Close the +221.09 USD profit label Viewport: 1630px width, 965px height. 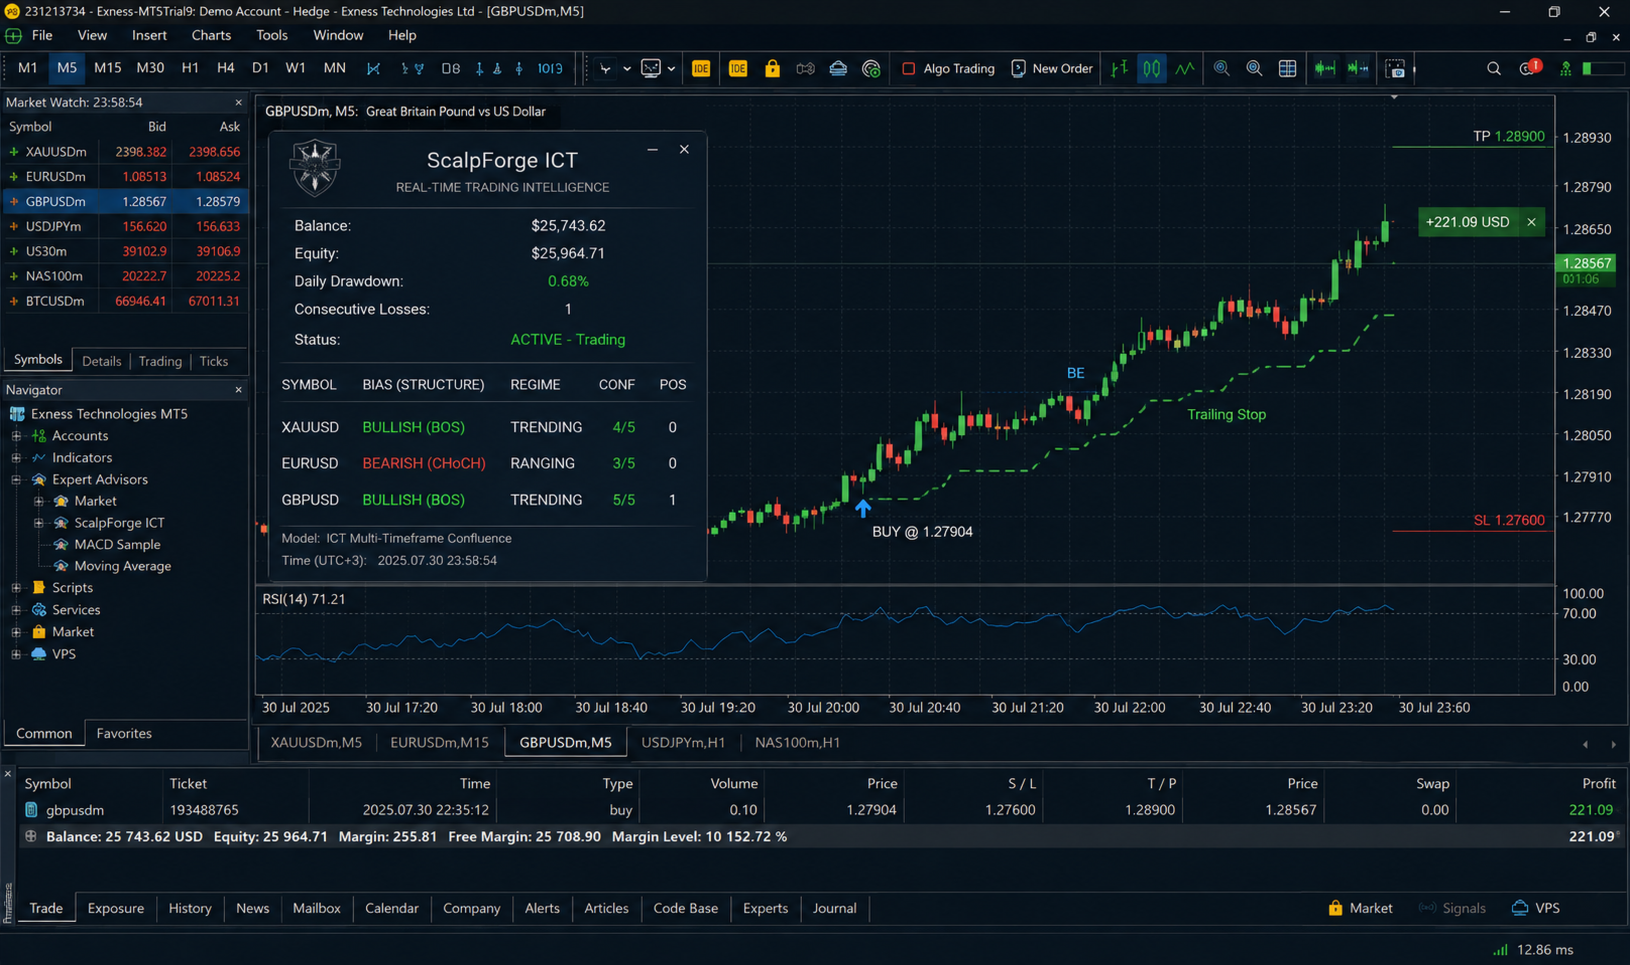coord(1531,222)
